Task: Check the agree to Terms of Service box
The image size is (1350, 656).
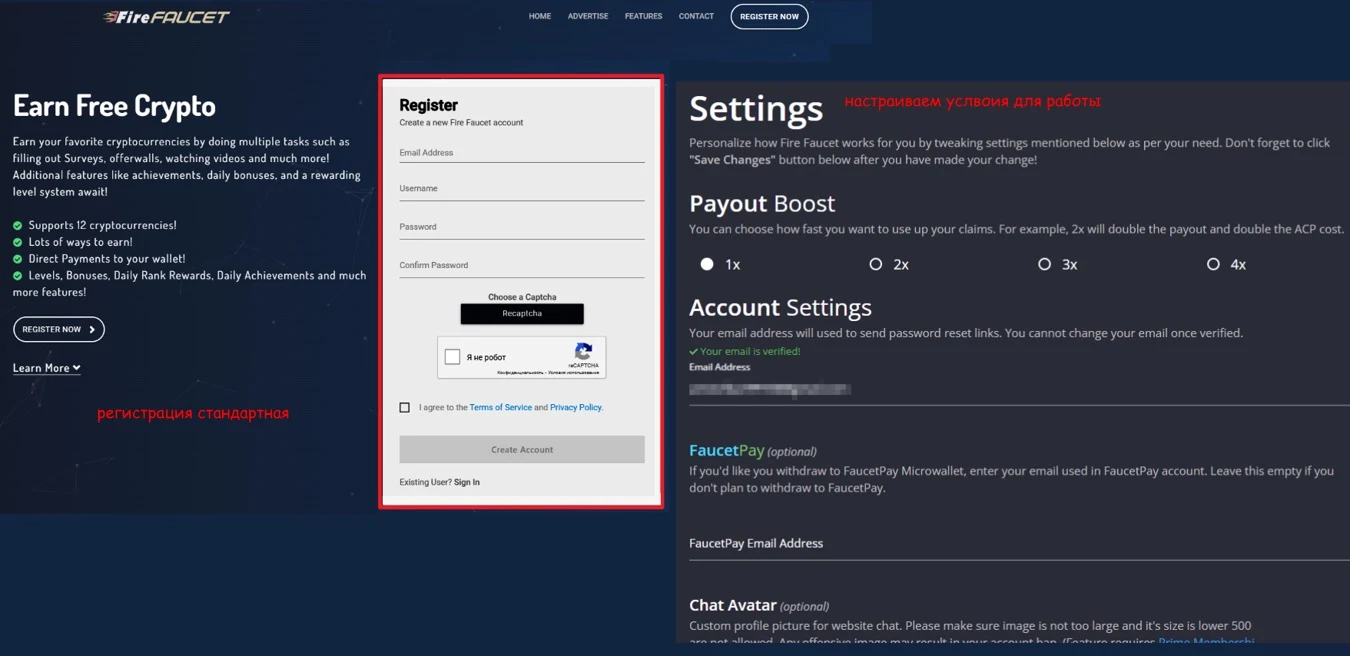Action: (x=404, y=408)
